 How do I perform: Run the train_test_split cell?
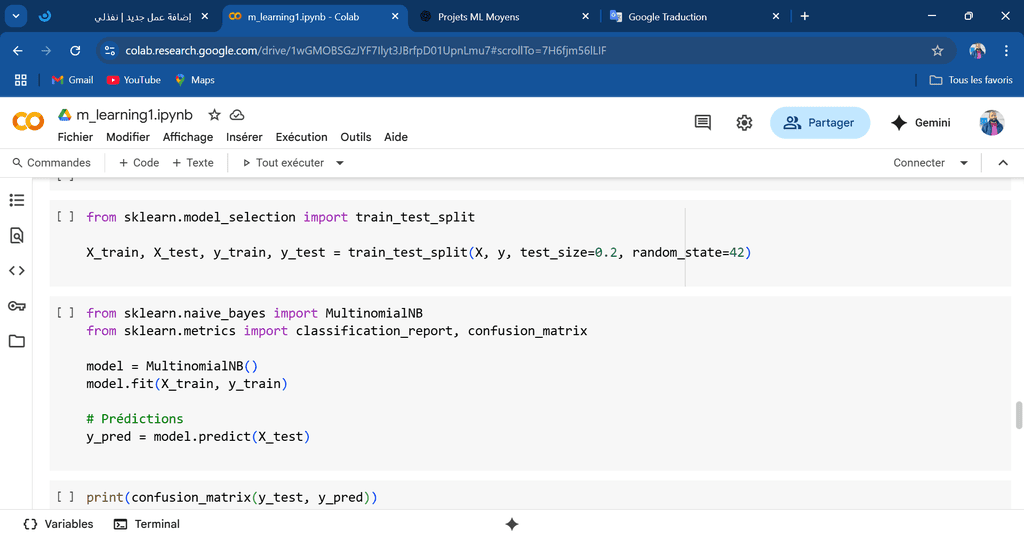[x=65, y=217]
